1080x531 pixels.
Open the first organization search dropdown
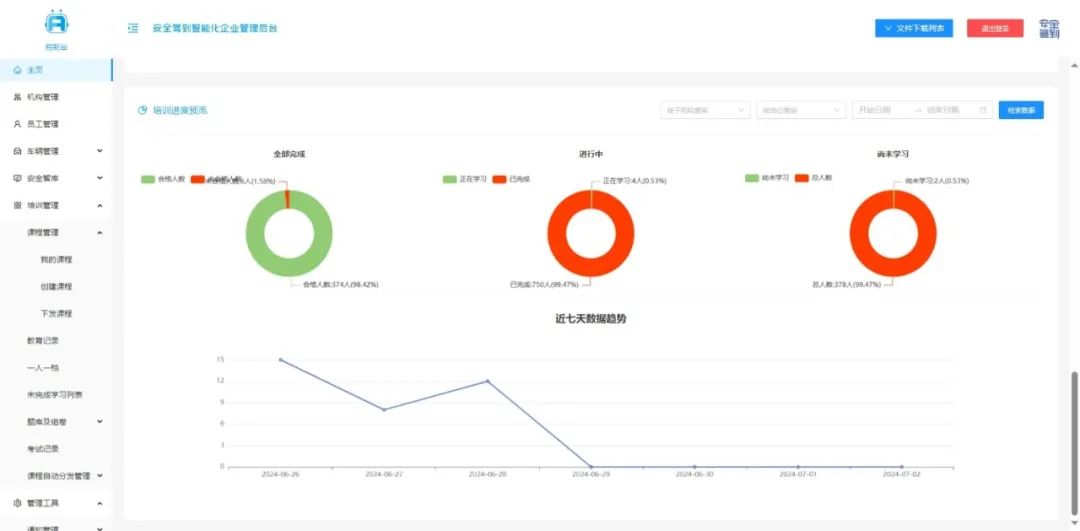(704, 110)
